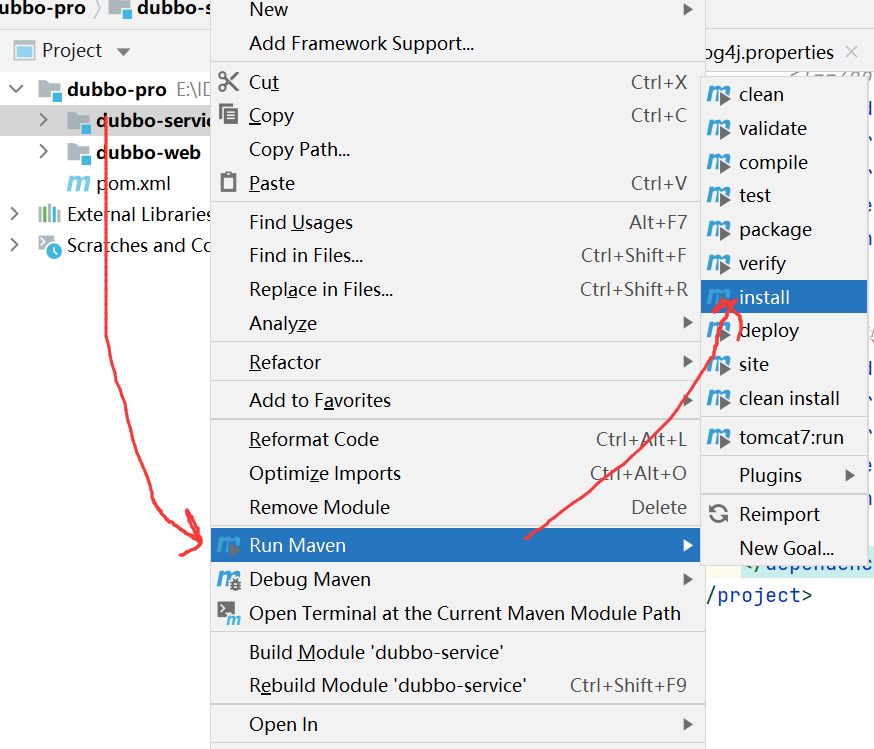The width and height of the screenshot is (874, 749).
Task: Click the Paste clipboard icon
Action: tap(228, 182)
